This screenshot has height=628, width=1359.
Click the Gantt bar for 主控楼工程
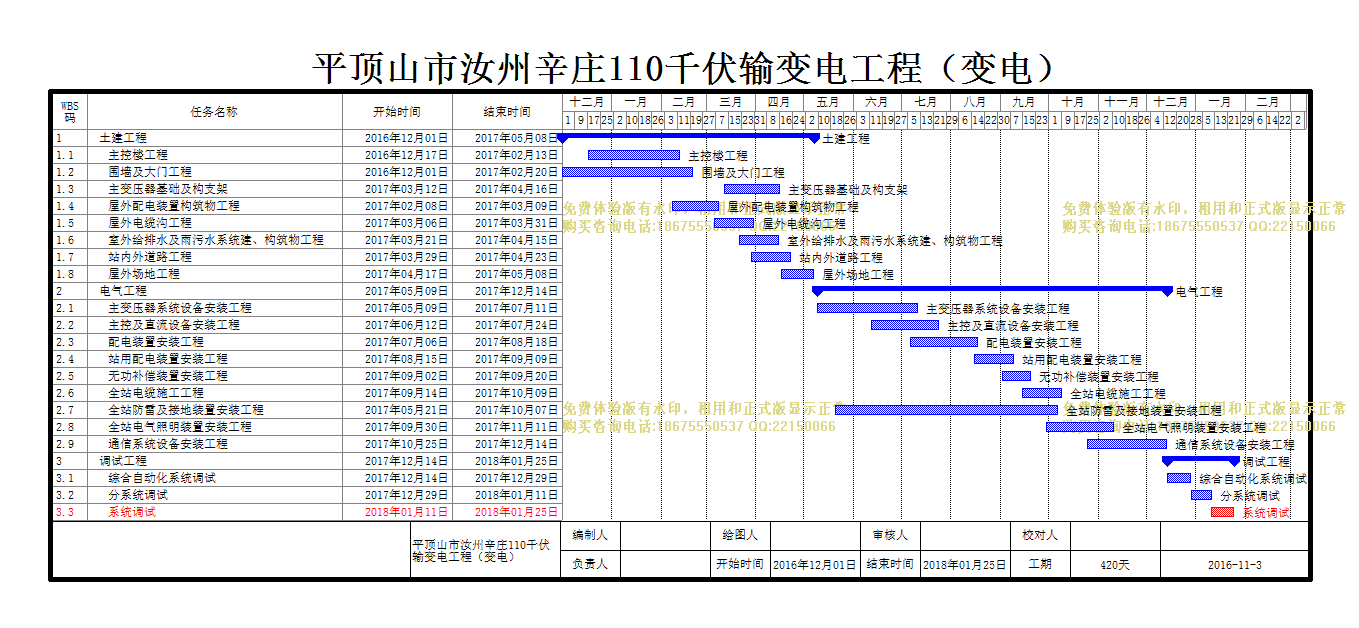634,155
